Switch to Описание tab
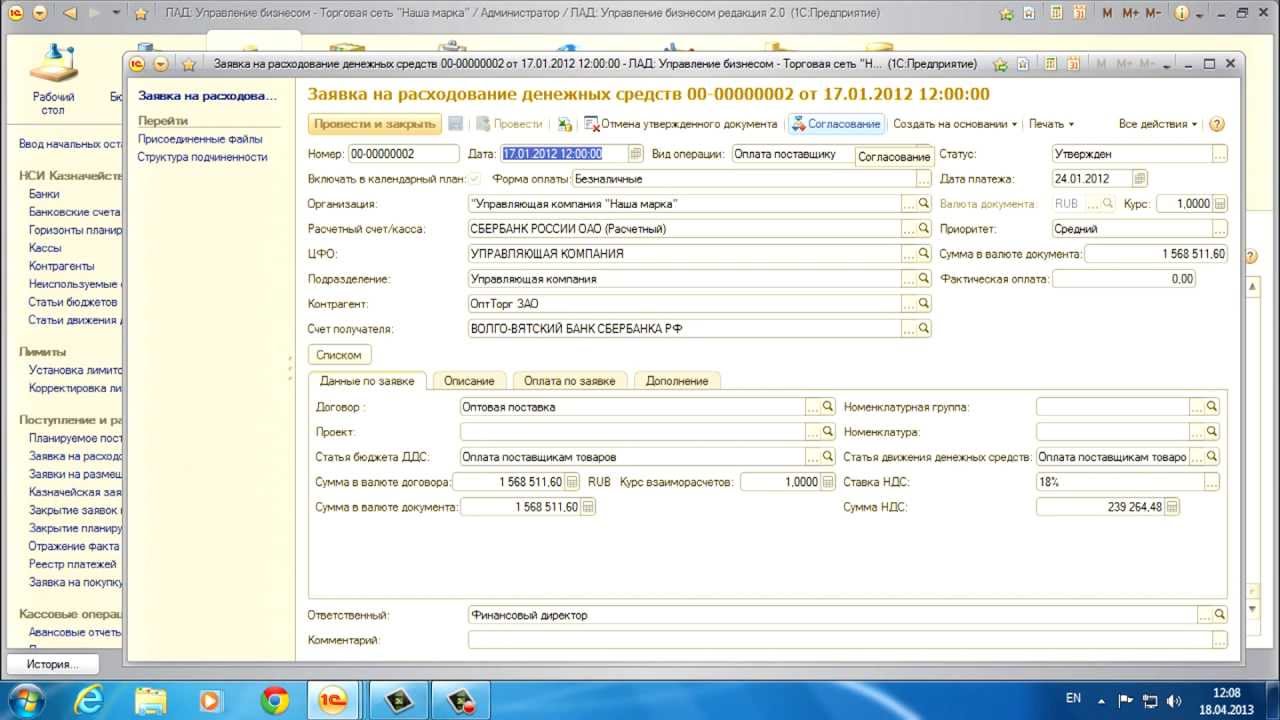This screenshot has height=720, width=1280. click(x=470, y=381)
